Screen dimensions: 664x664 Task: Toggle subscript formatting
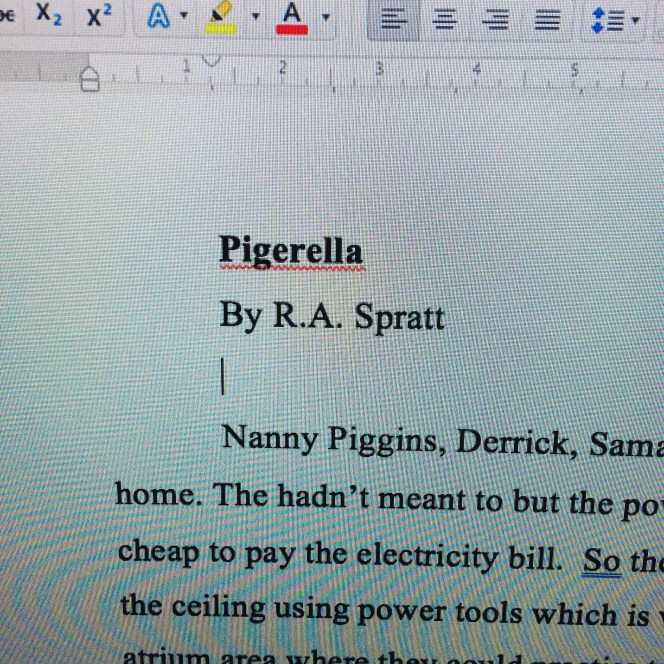47,15
